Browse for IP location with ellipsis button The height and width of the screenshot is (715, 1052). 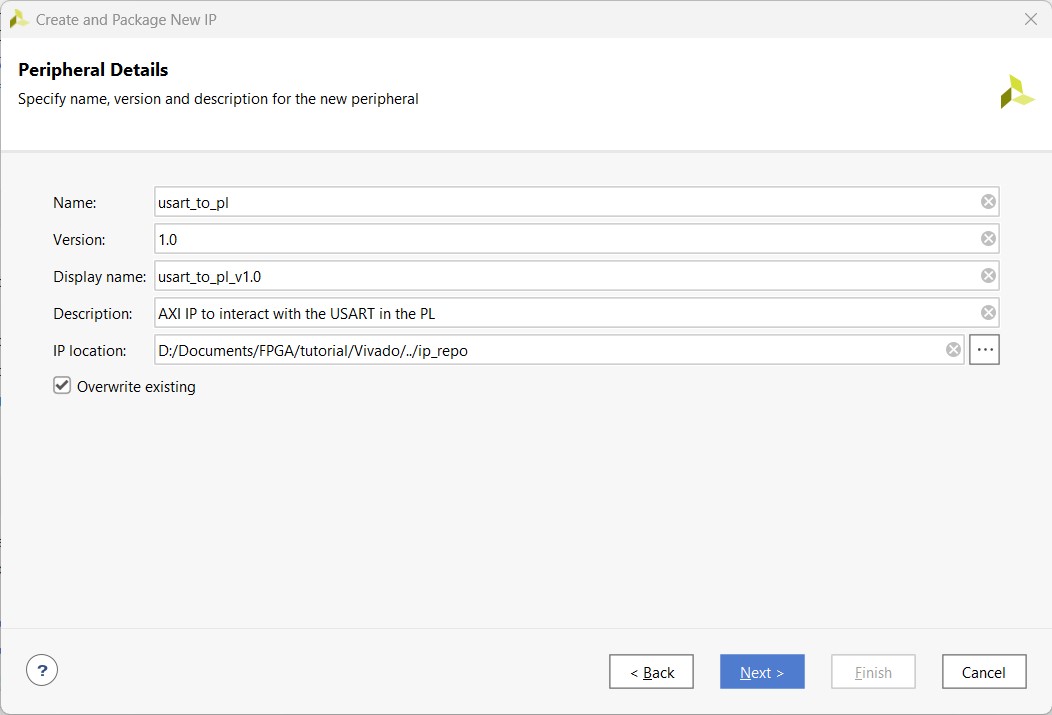click(x=985, y=350)
